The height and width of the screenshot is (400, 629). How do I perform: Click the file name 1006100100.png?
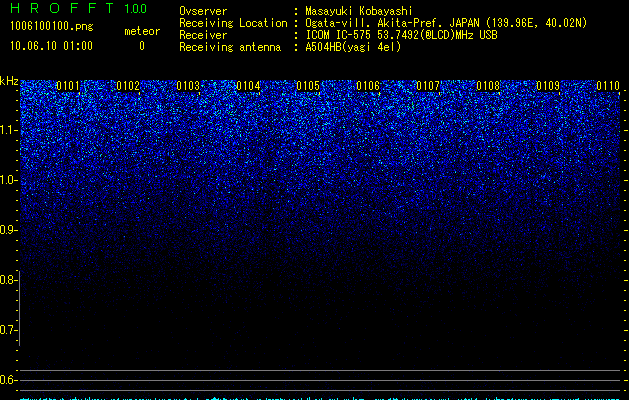point(52,26)
